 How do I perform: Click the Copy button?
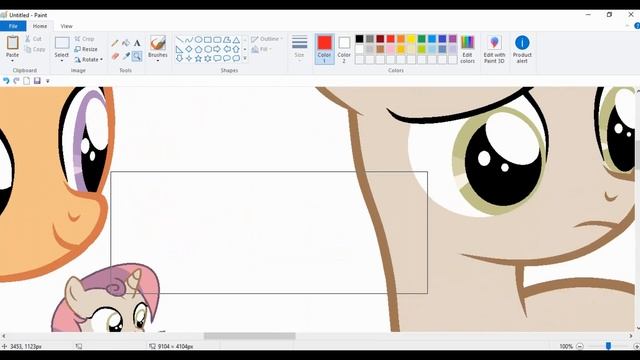coord(35,49)
